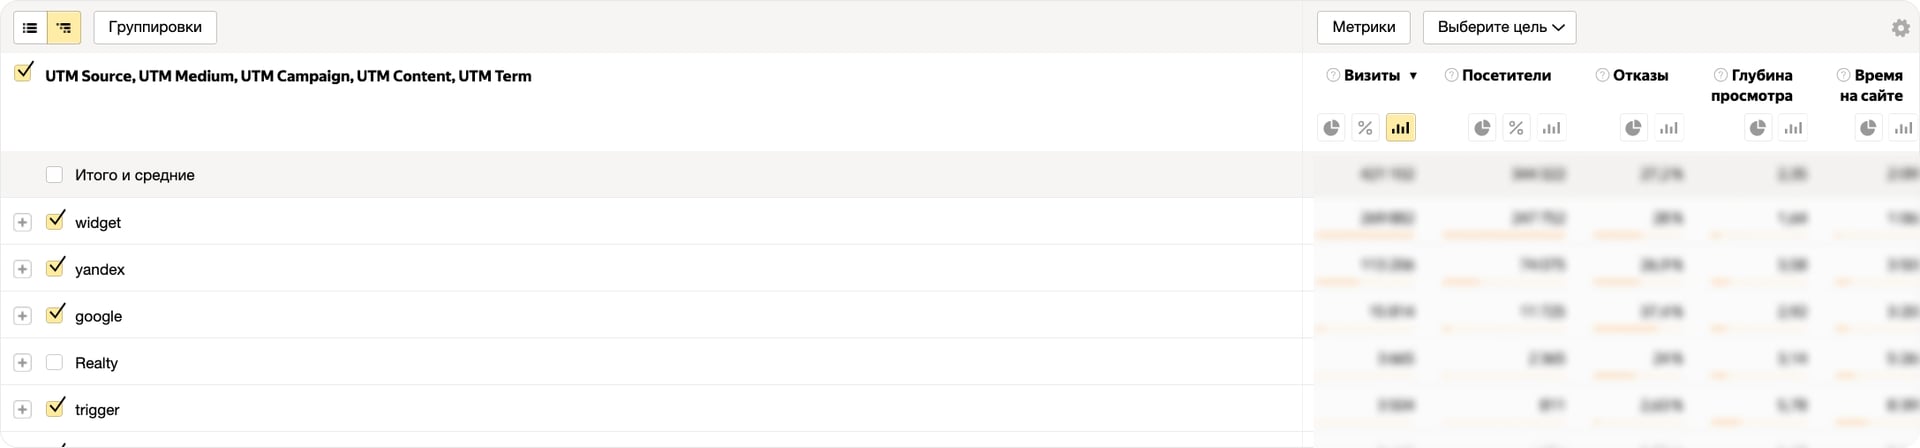
Task: Expand the trigger source row
Action: coord(22,409)
